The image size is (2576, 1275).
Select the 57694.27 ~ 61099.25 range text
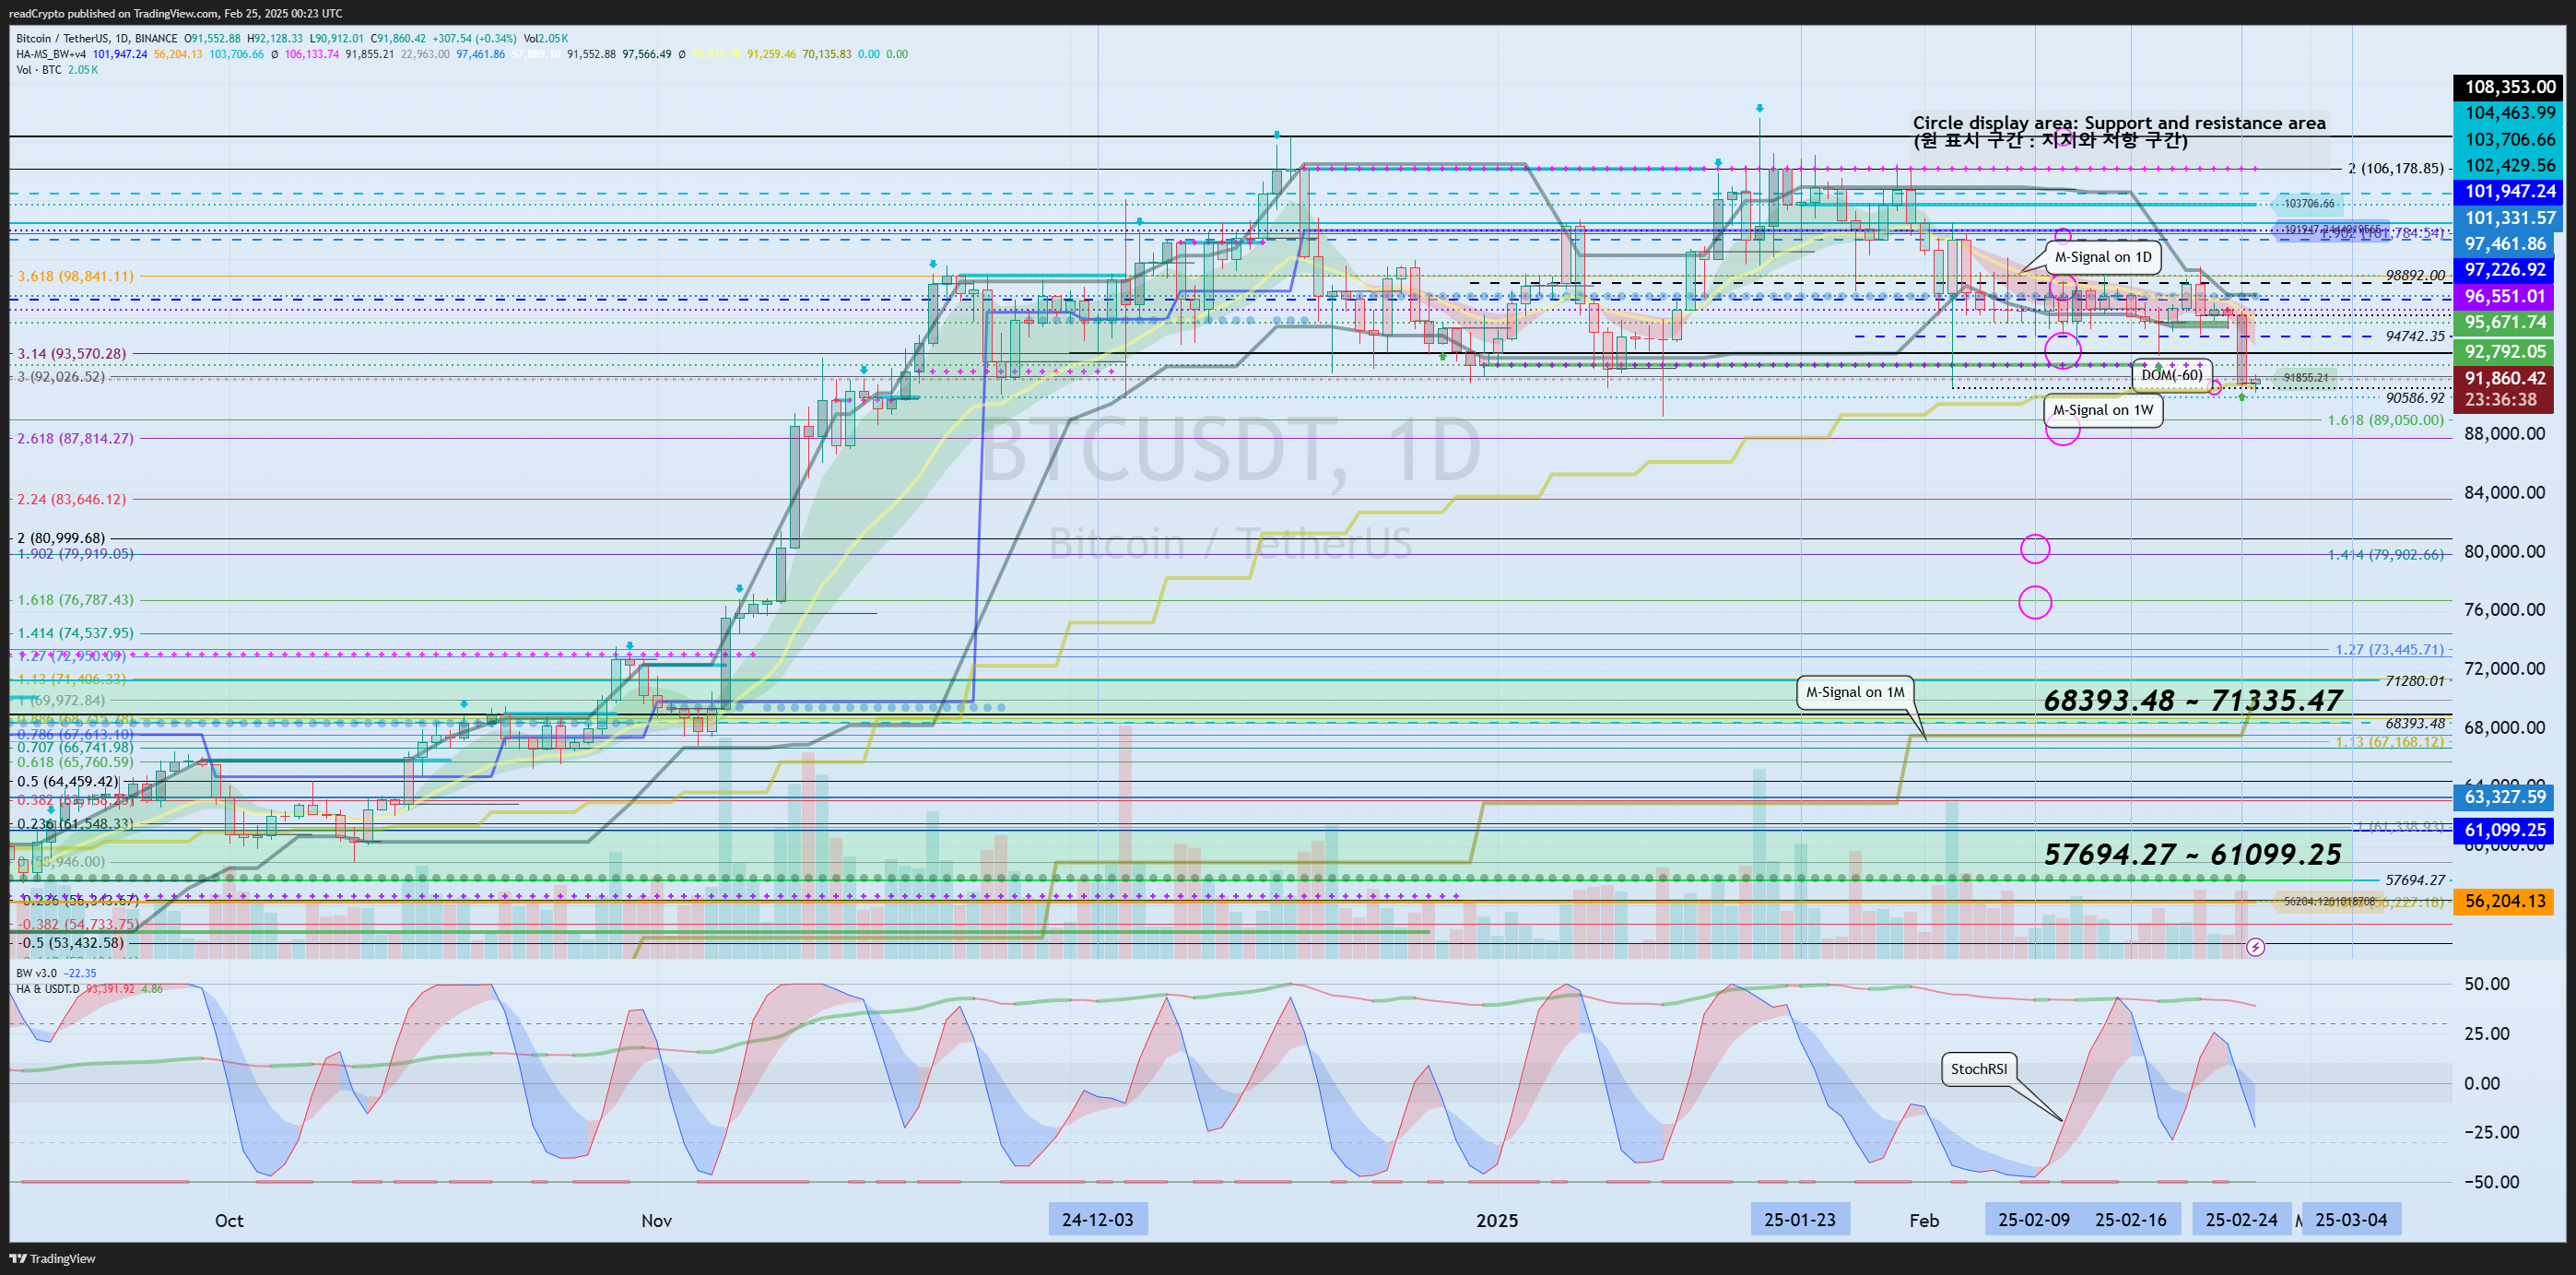coord(2192,854)
